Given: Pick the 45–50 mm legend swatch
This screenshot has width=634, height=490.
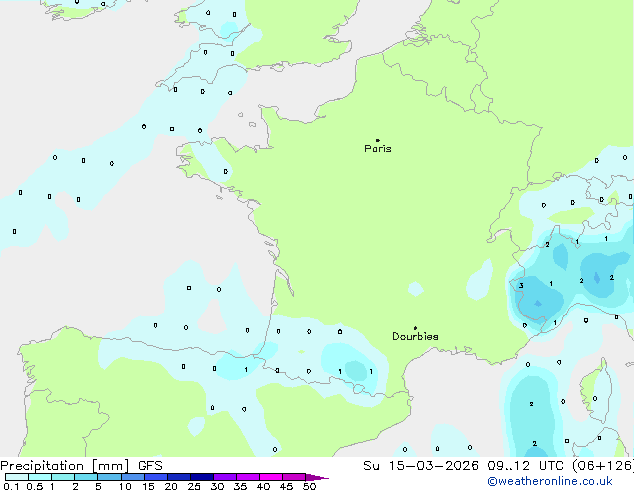Looking at the screenshot, I should pos(294,477).
